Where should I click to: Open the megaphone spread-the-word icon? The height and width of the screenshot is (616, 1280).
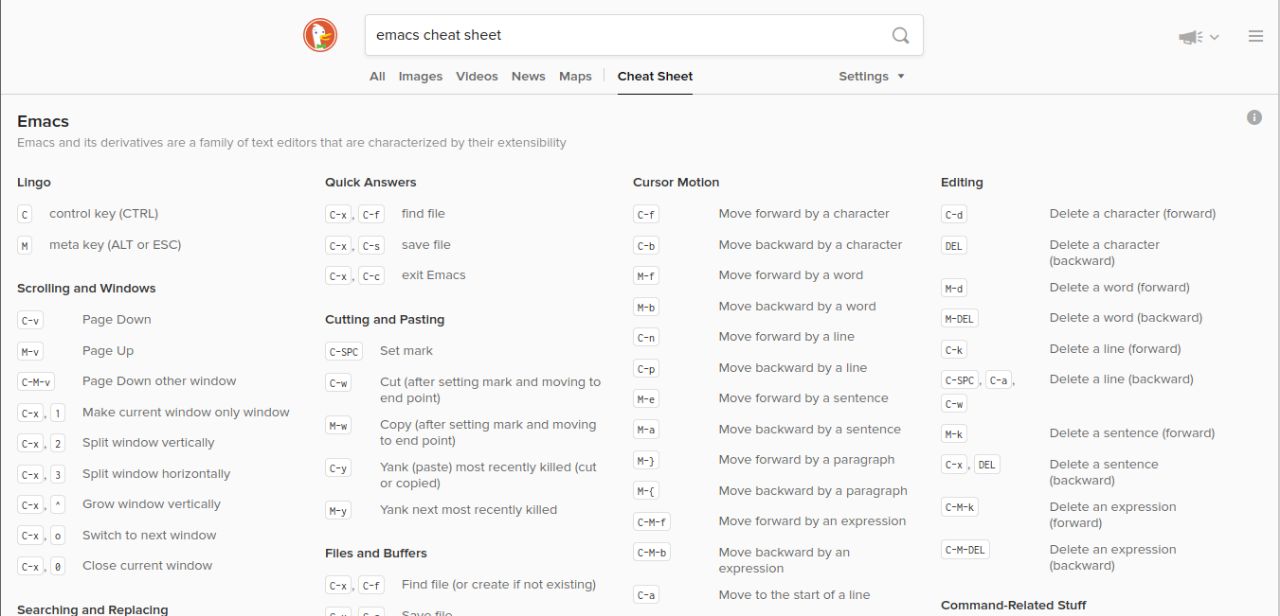pos(1190,37)
